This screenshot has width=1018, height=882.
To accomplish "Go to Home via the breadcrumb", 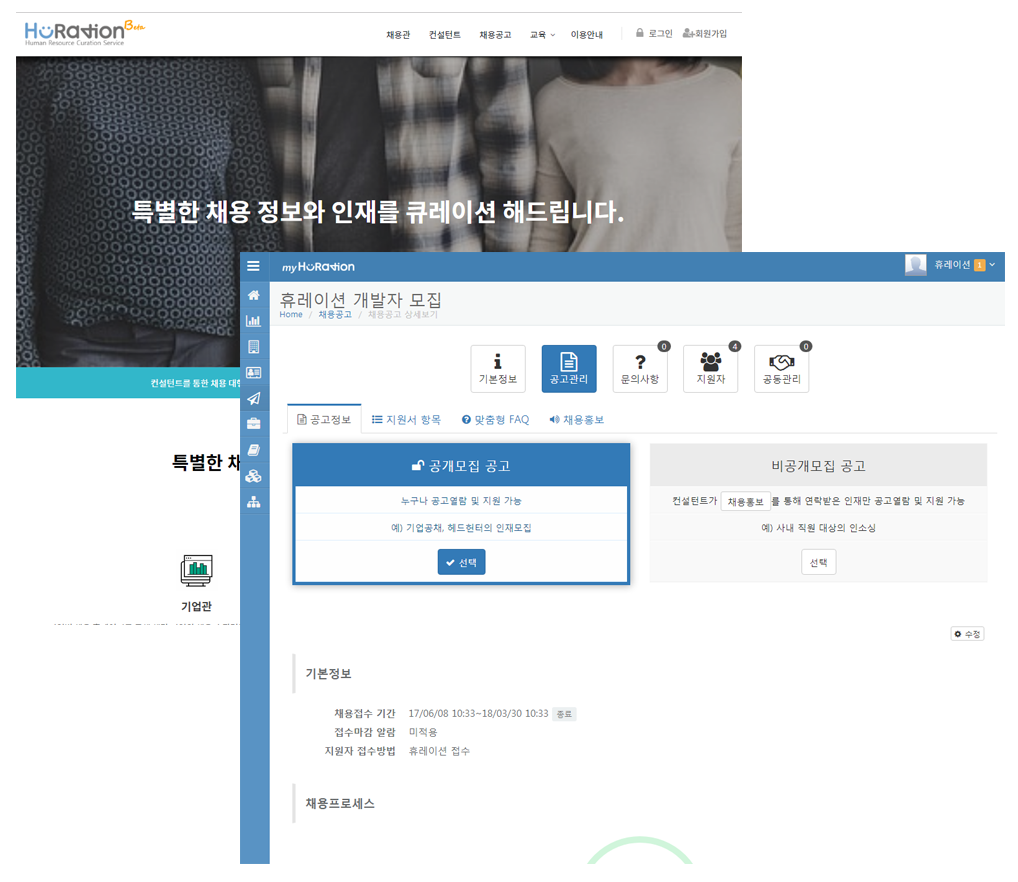I will click(x=291, y=314).
